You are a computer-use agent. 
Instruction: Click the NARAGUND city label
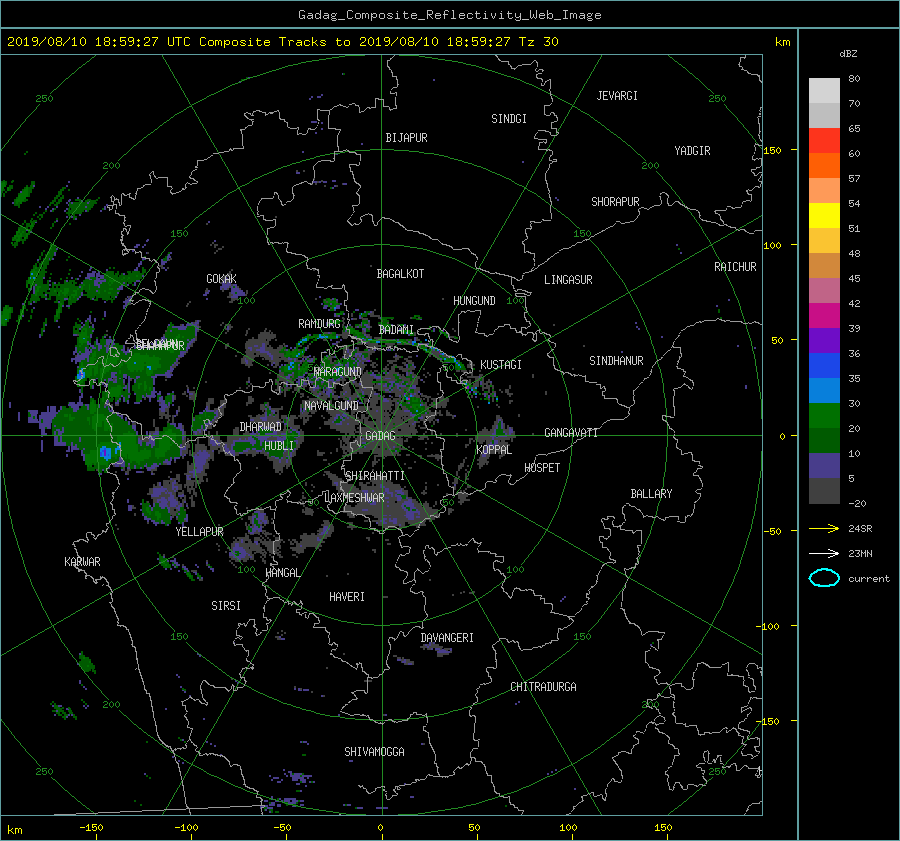338,372
